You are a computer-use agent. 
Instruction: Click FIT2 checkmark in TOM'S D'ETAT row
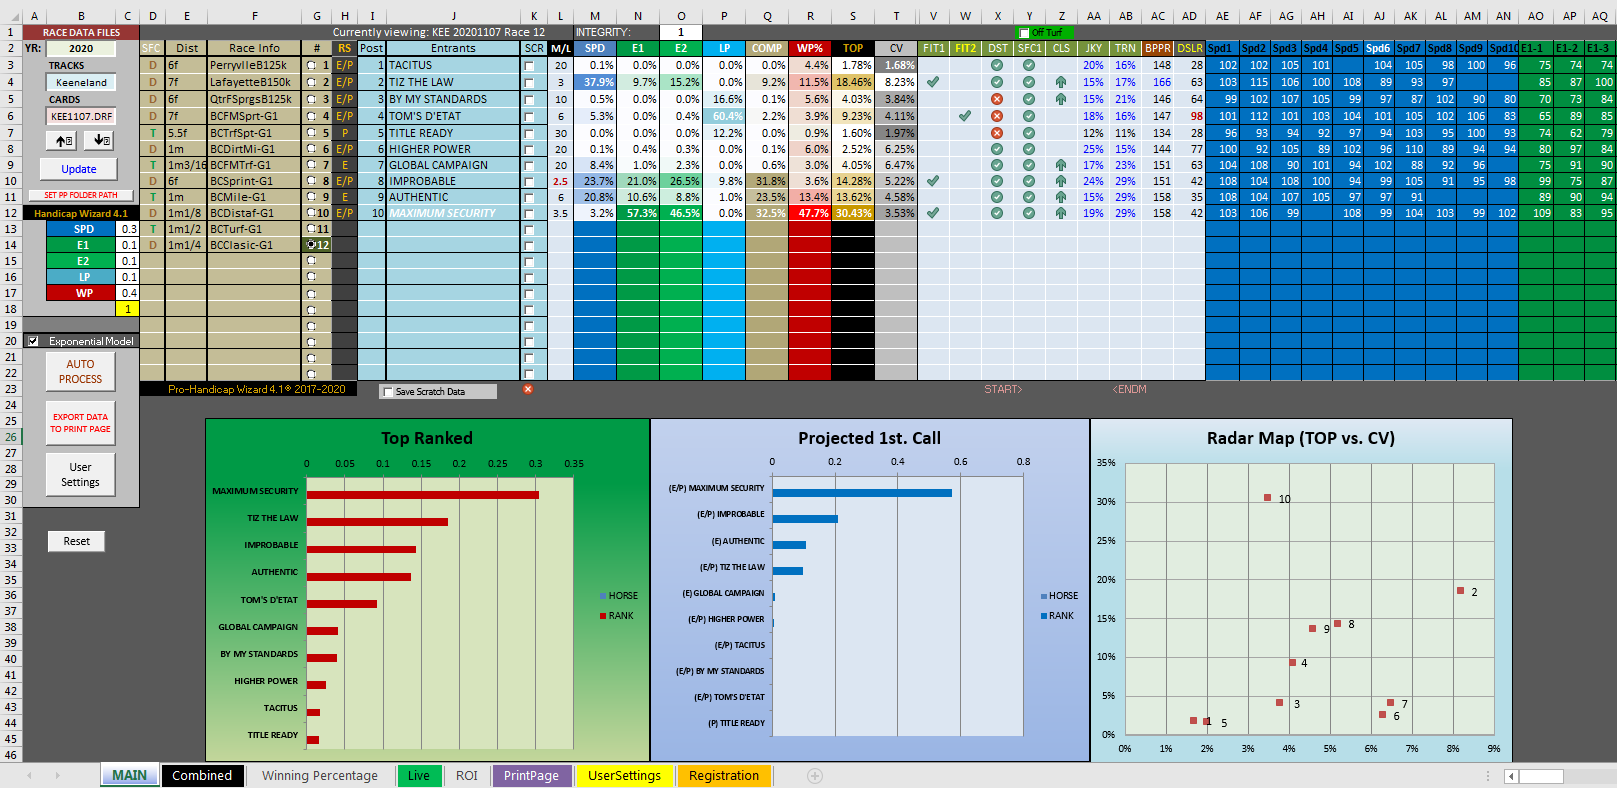(x=964, y=116)
